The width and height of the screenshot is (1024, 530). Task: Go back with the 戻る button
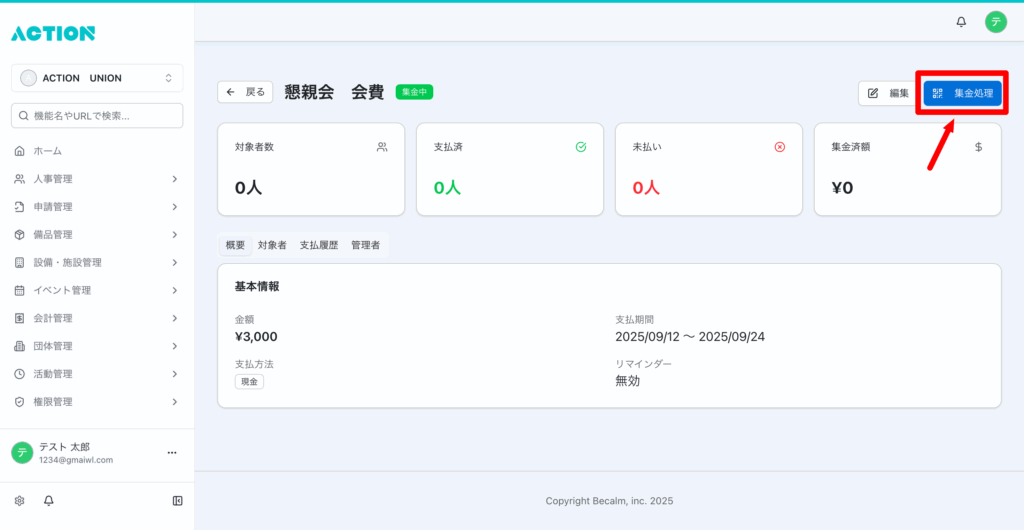click(x=245, y=92)
